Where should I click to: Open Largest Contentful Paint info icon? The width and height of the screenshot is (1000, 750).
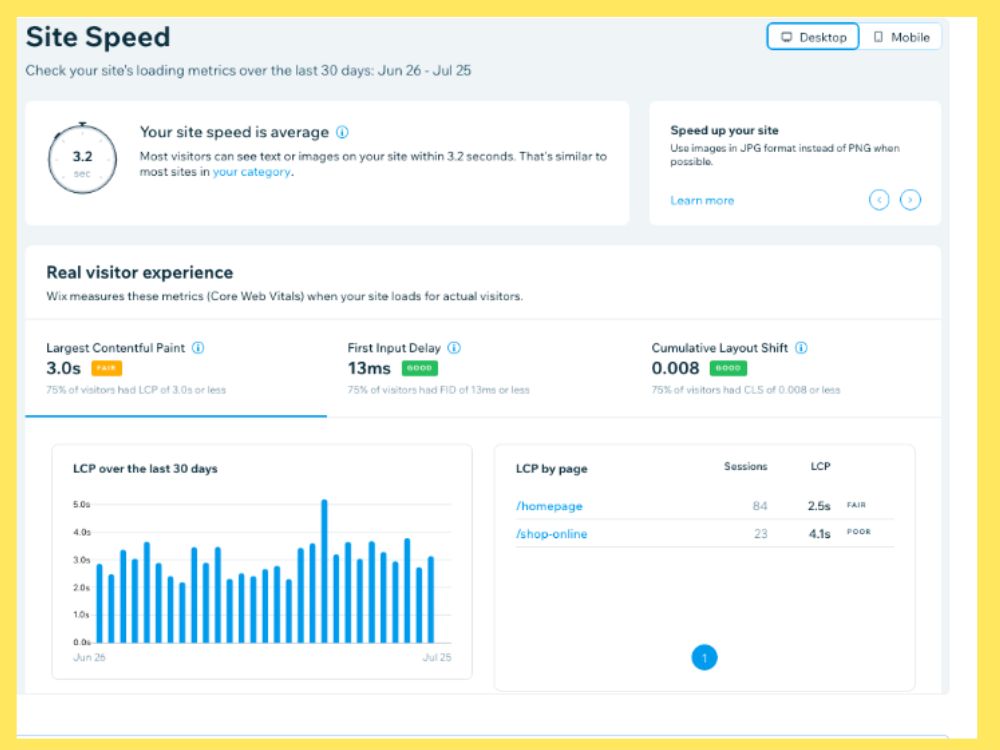pos(198,348)
